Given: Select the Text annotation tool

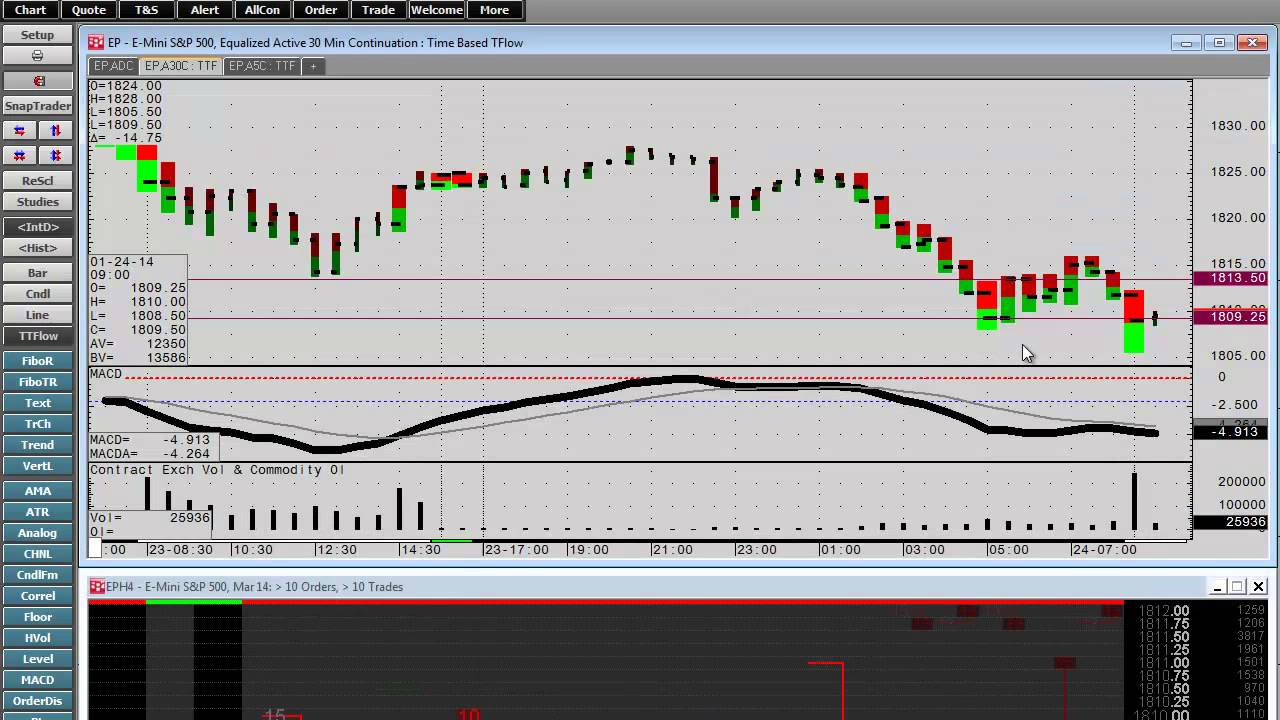Looking at the screenshot, I should (x=38, y=403).
